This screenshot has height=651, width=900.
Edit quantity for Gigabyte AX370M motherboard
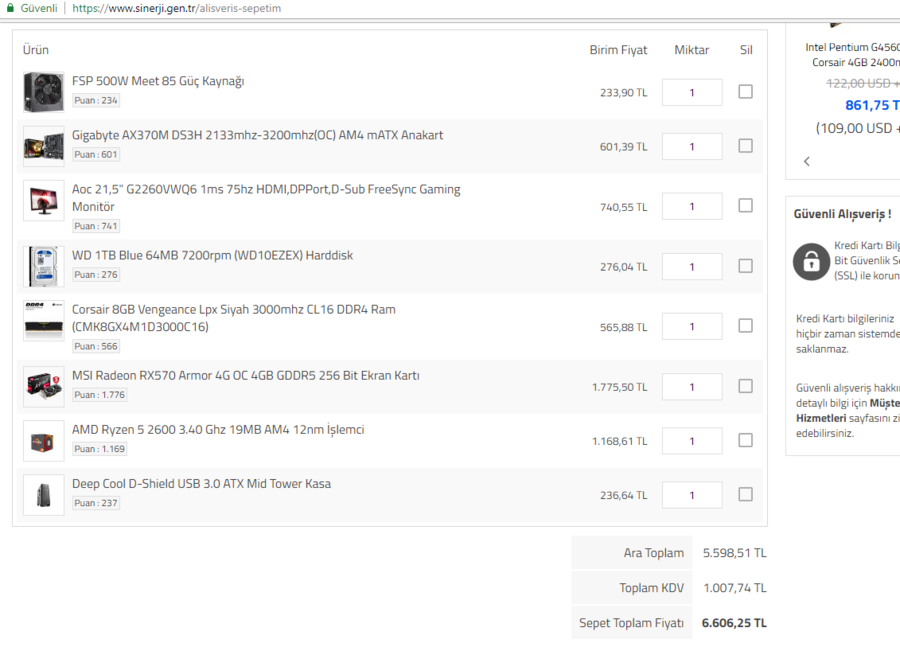(x=691, y=146)
